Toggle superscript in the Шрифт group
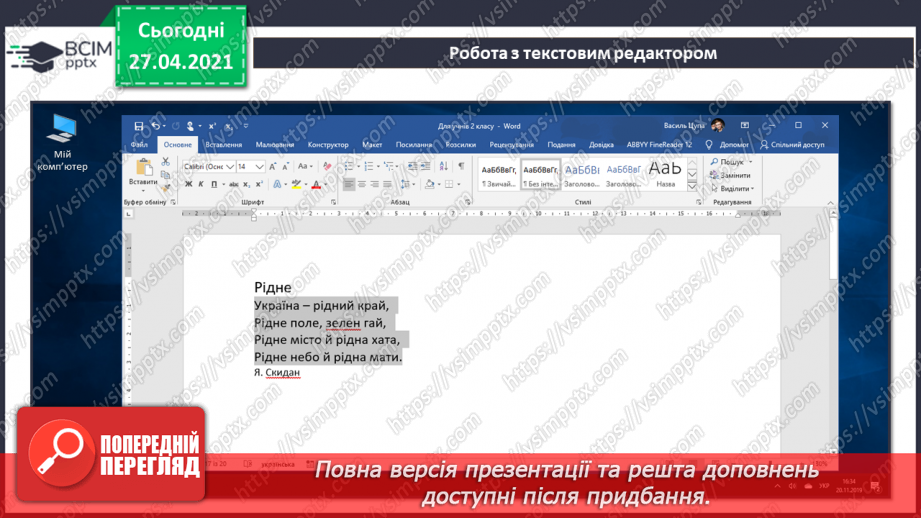The image size is (921, 518). [259, 184]
